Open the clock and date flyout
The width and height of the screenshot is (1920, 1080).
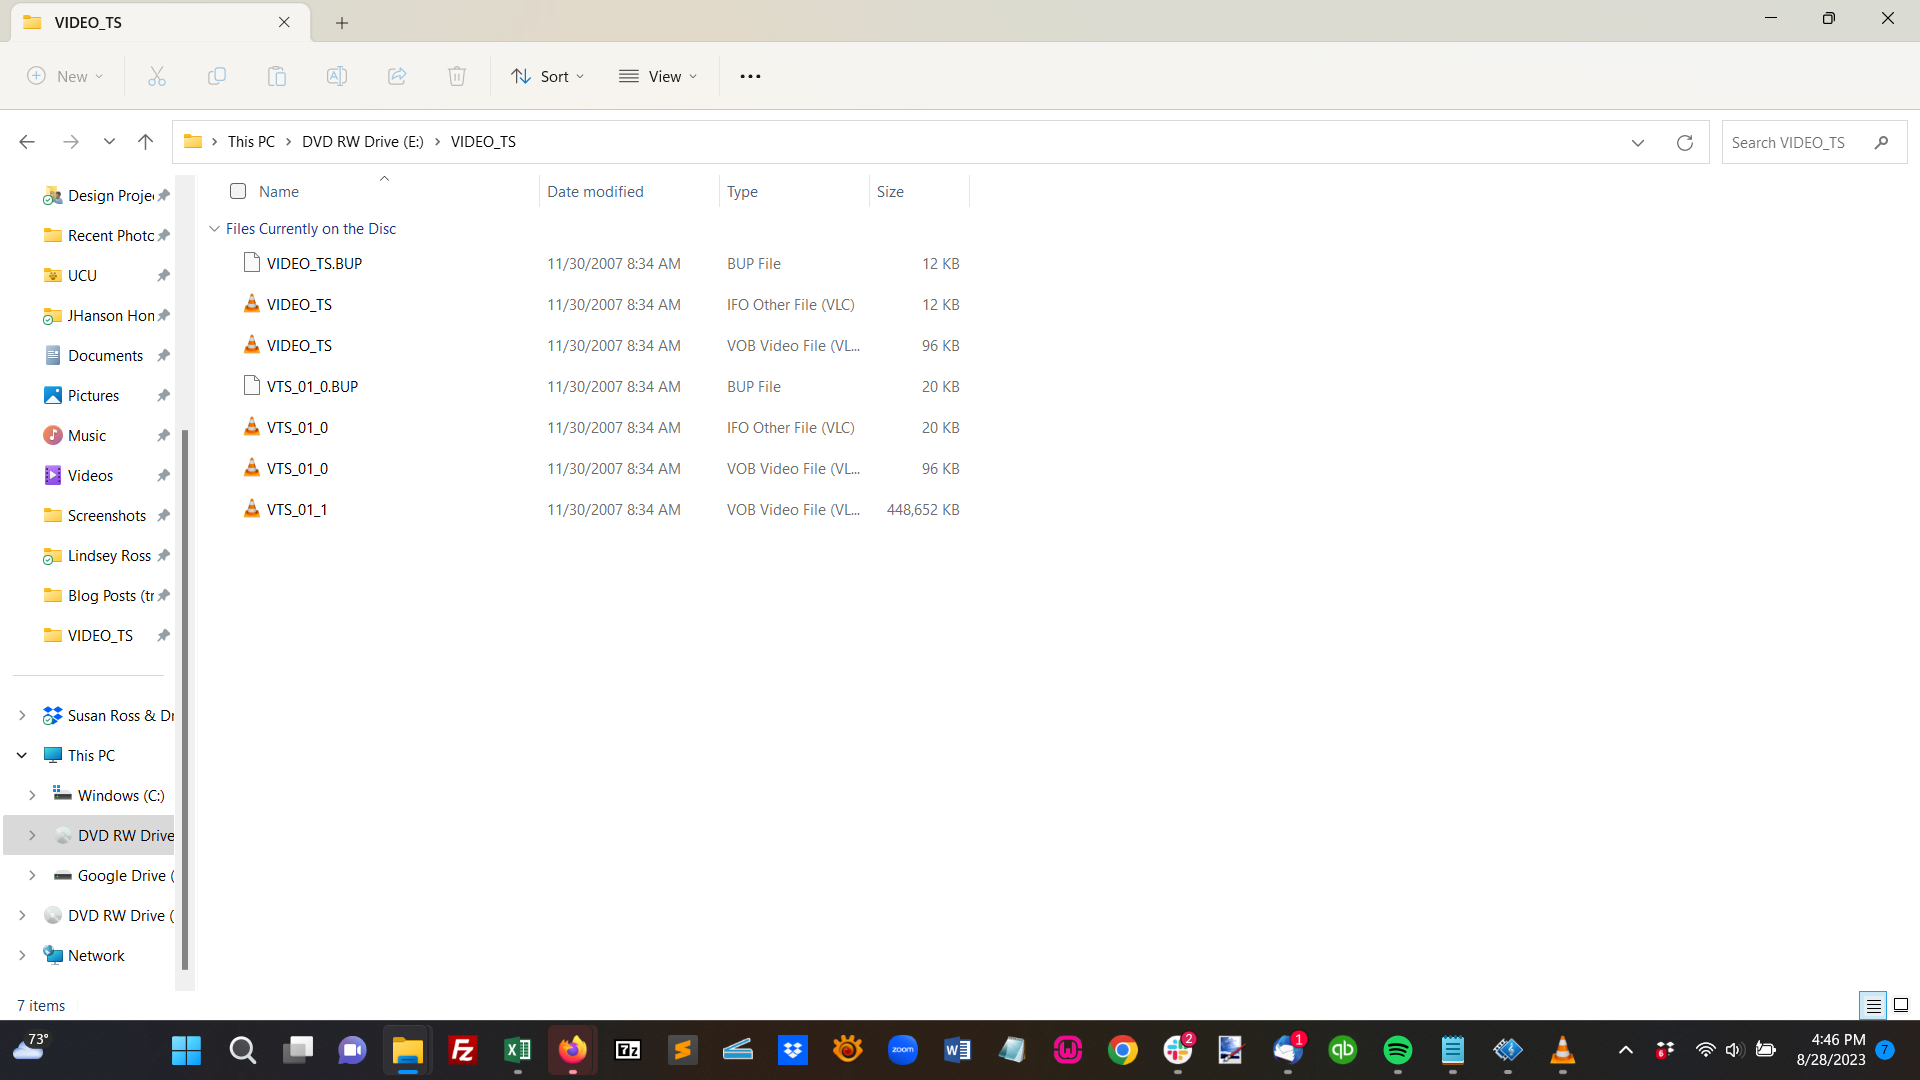1830,1050
